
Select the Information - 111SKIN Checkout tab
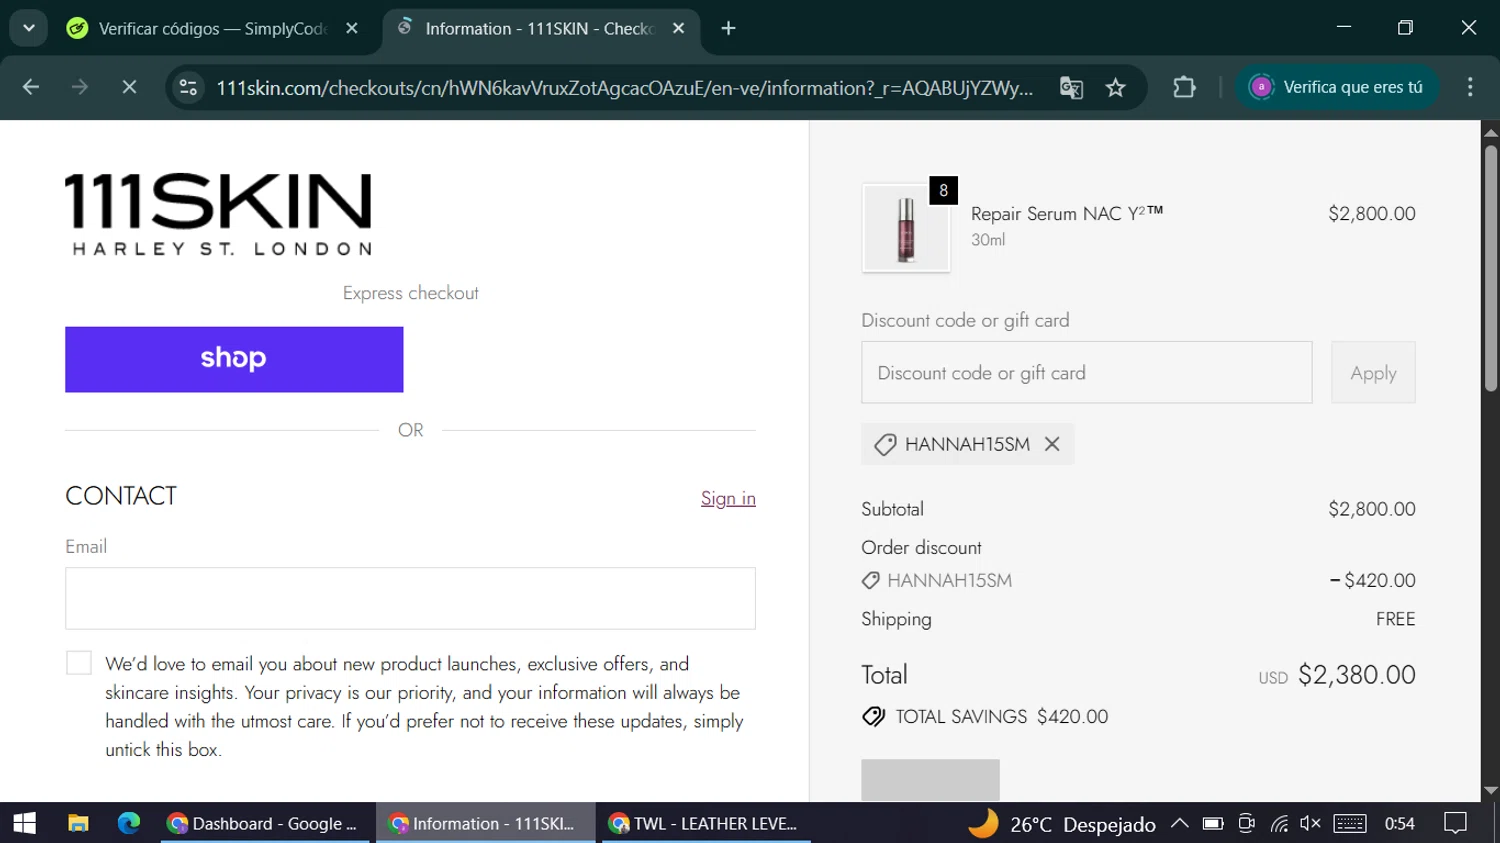541,28
